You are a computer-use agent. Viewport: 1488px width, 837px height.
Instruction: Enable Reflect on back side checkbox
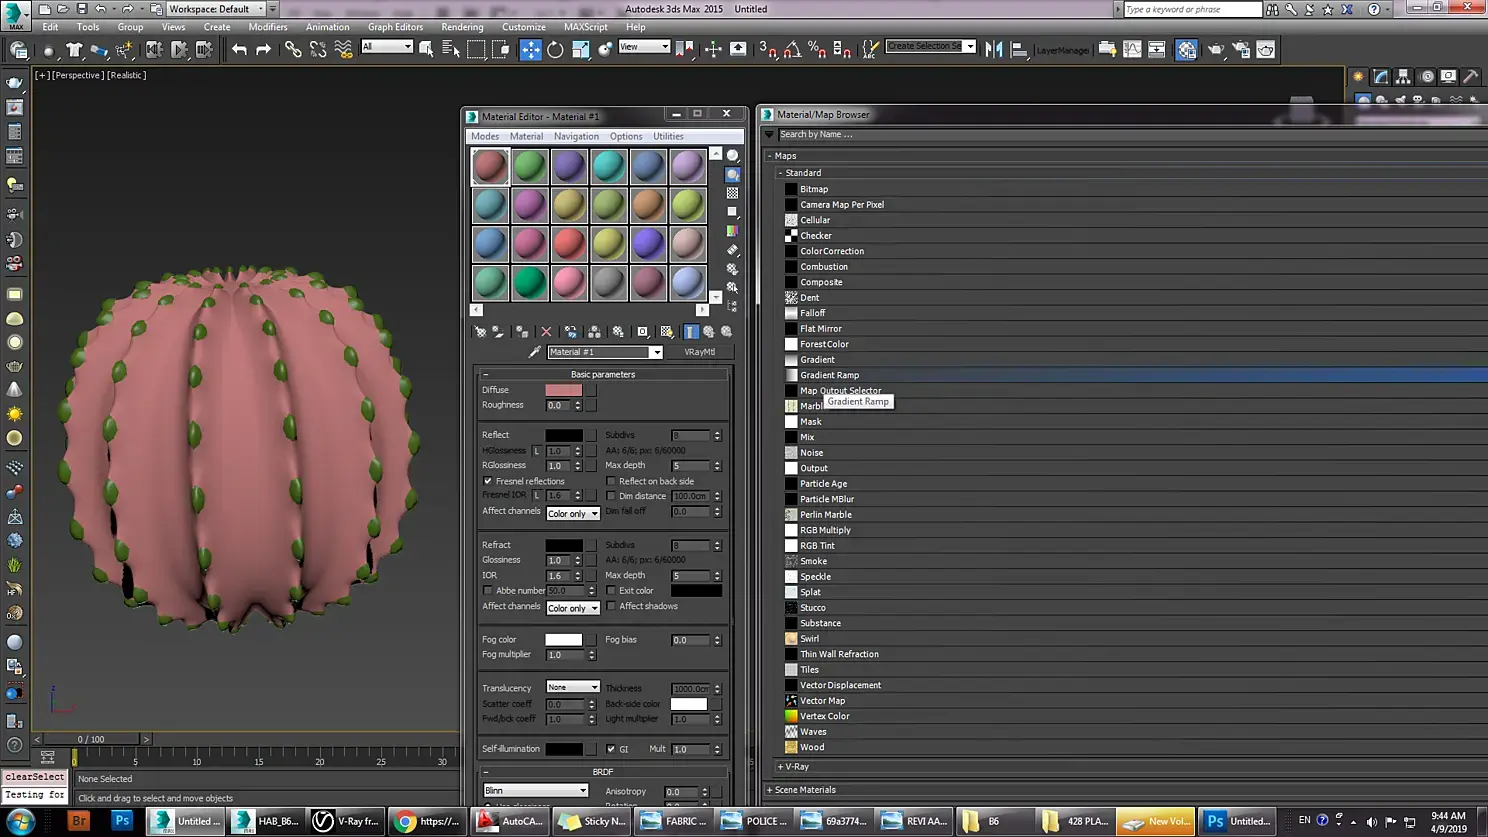611,481
